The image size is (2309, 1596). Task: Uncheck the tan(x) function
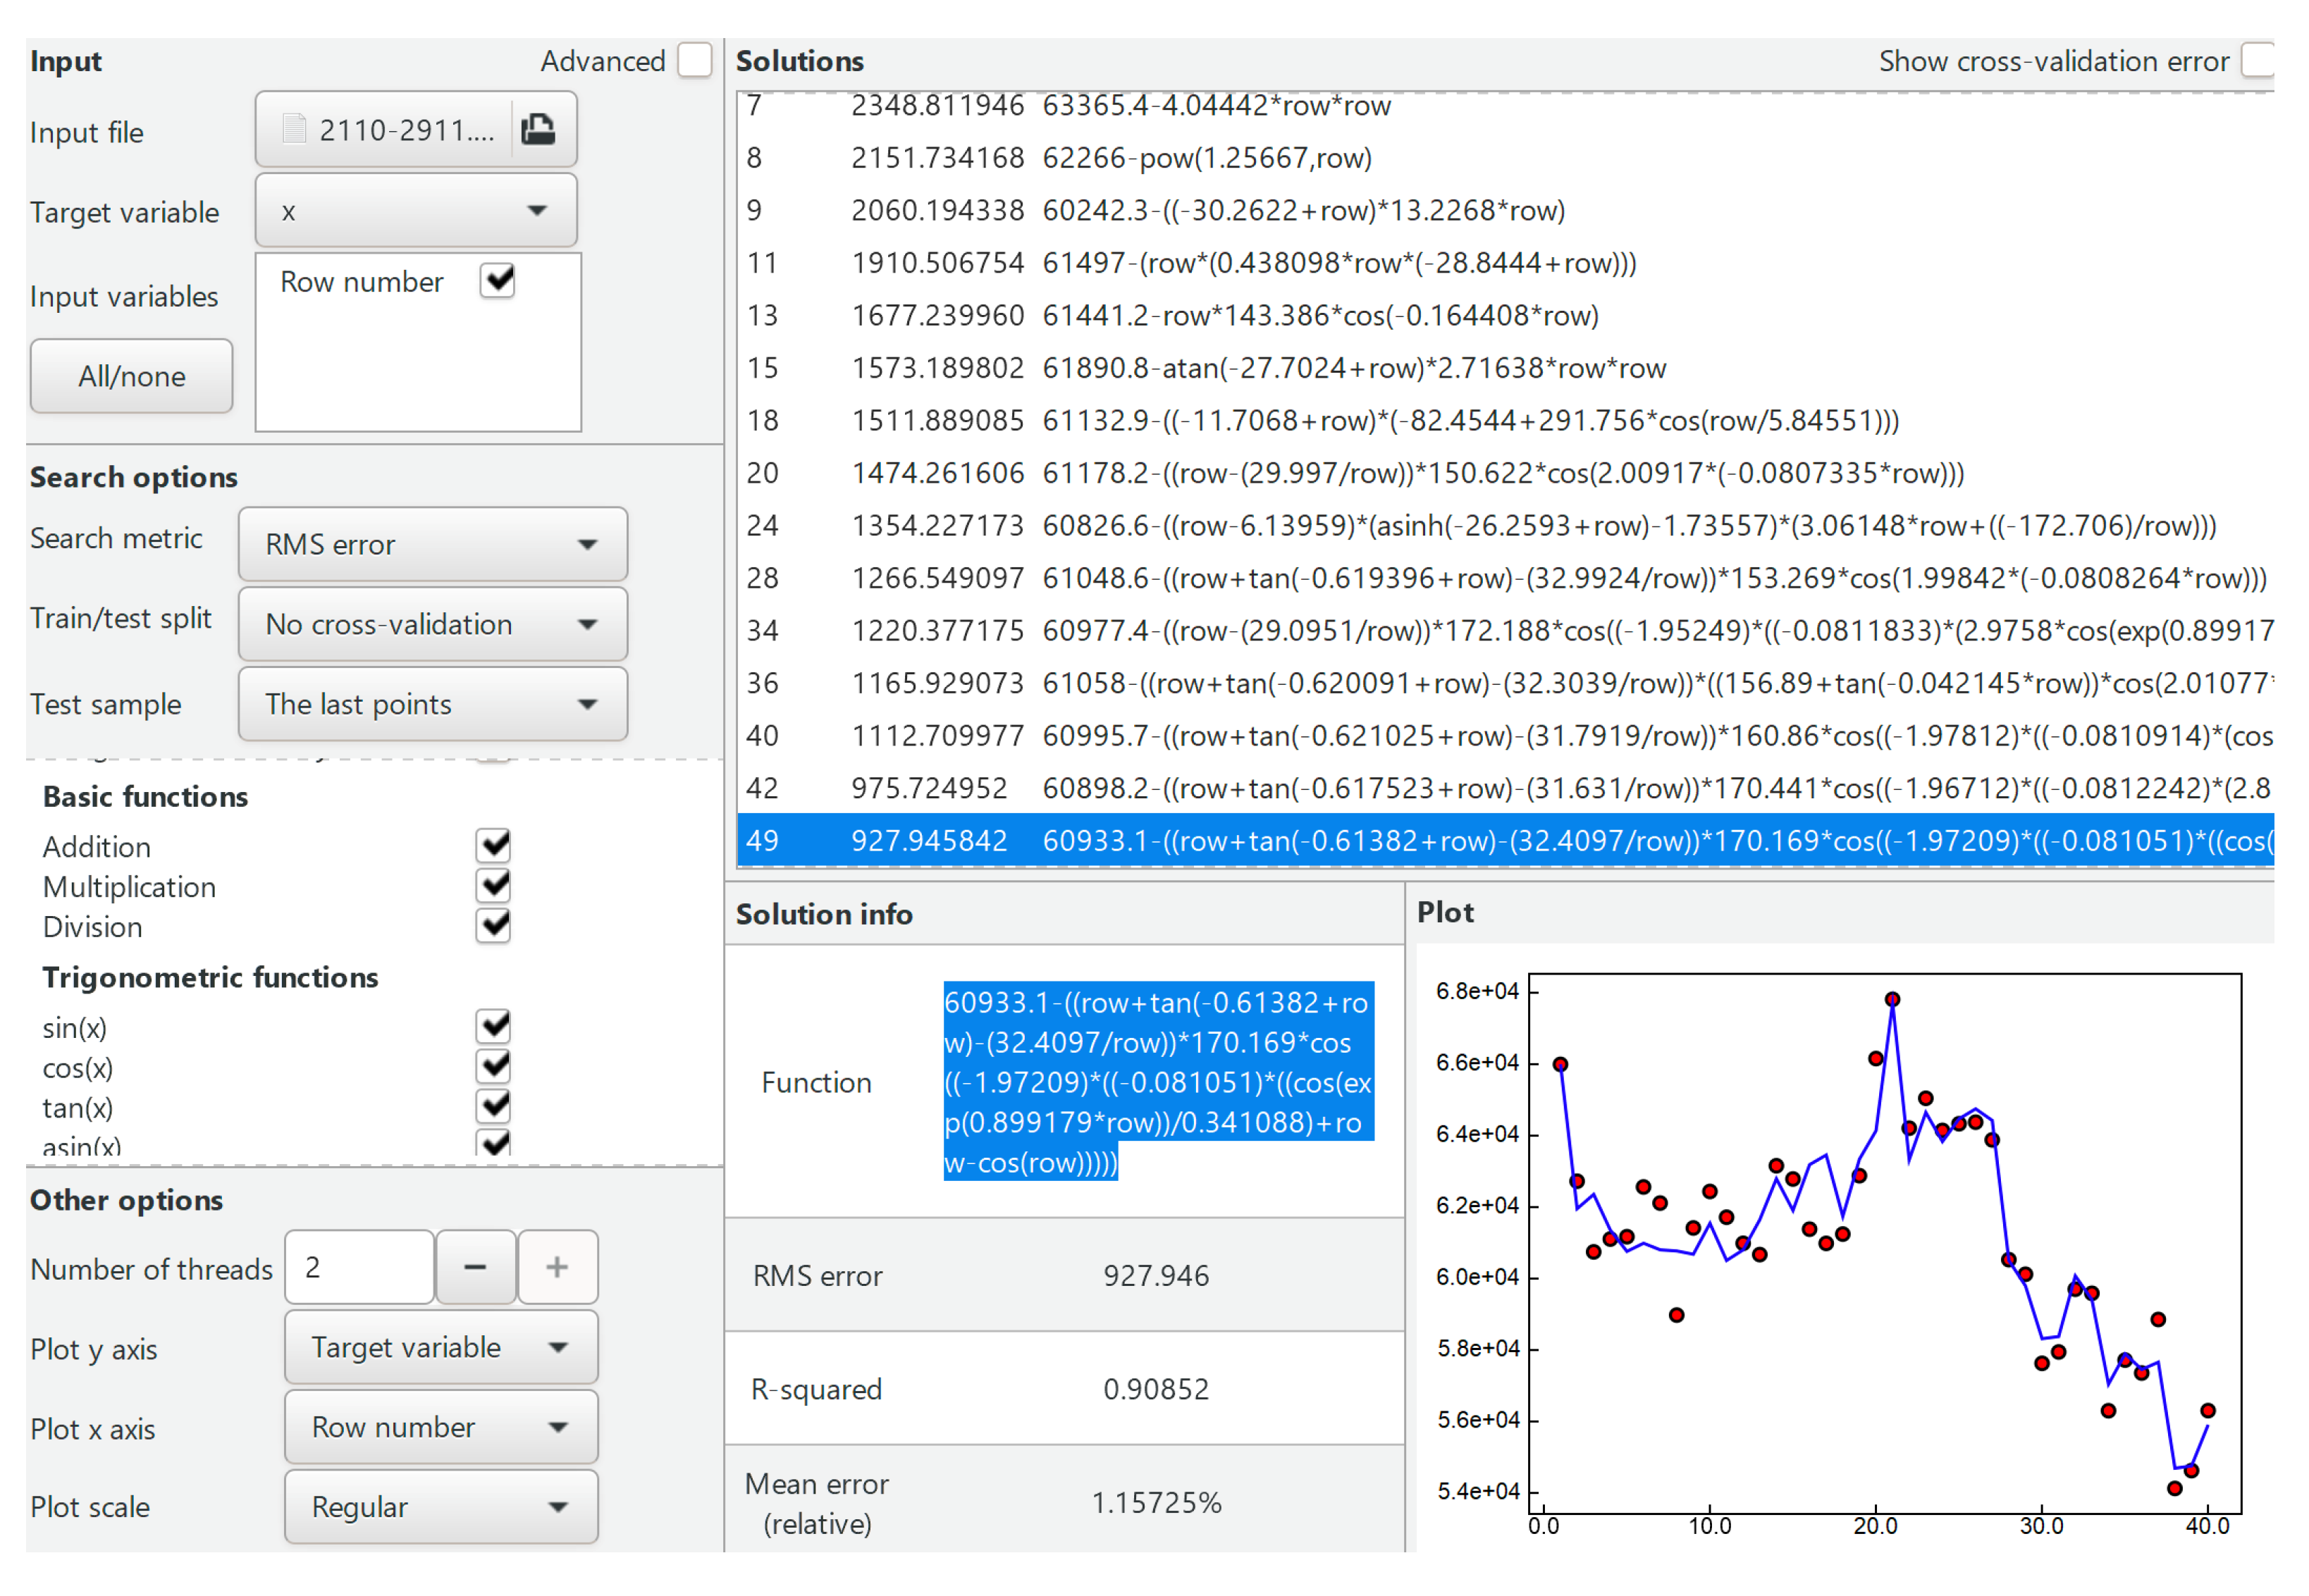pyautogui.click(x=493, y=1107)
